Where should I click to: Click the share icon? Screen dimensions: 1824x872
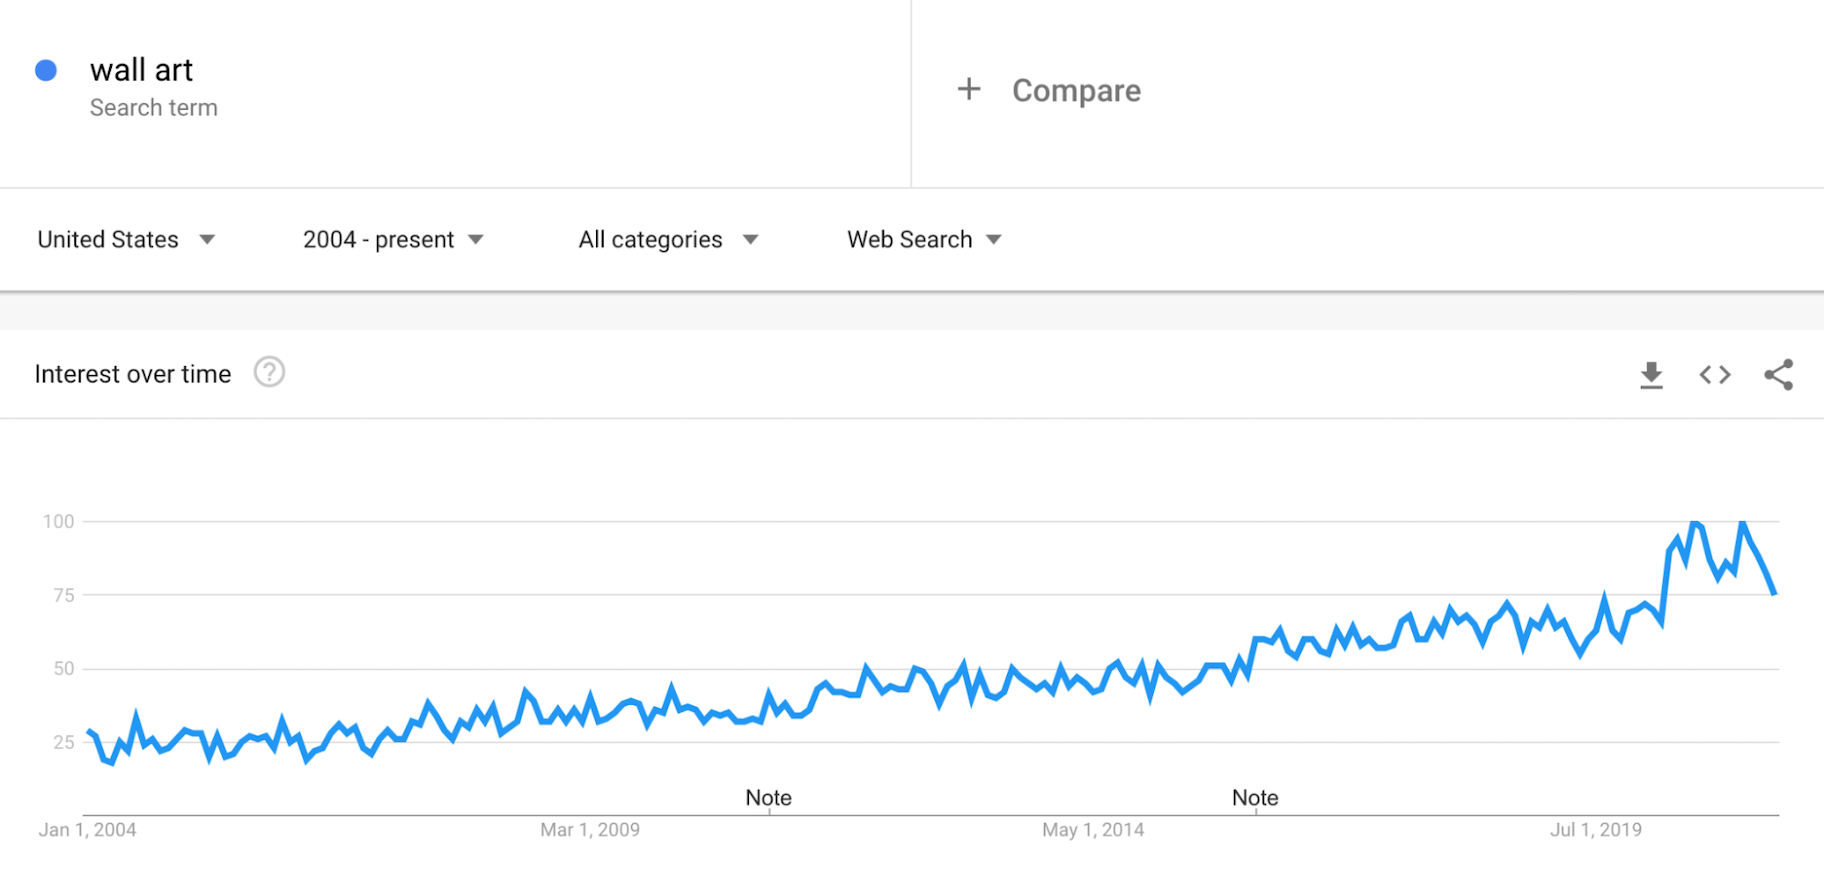point(1778,375)
